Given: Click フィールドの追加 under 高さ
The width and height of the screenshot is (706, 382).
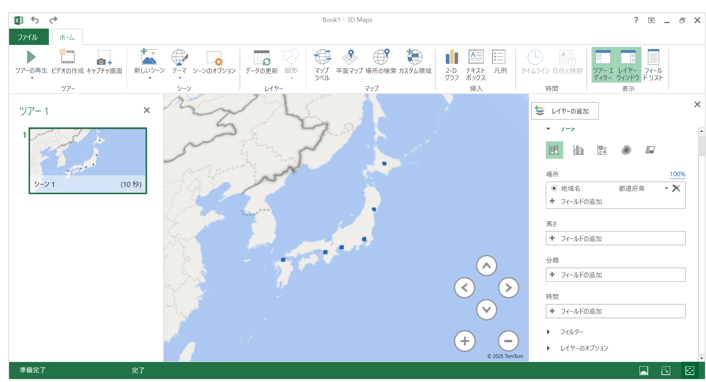Looking at the screenshot, I should point(615,238).
